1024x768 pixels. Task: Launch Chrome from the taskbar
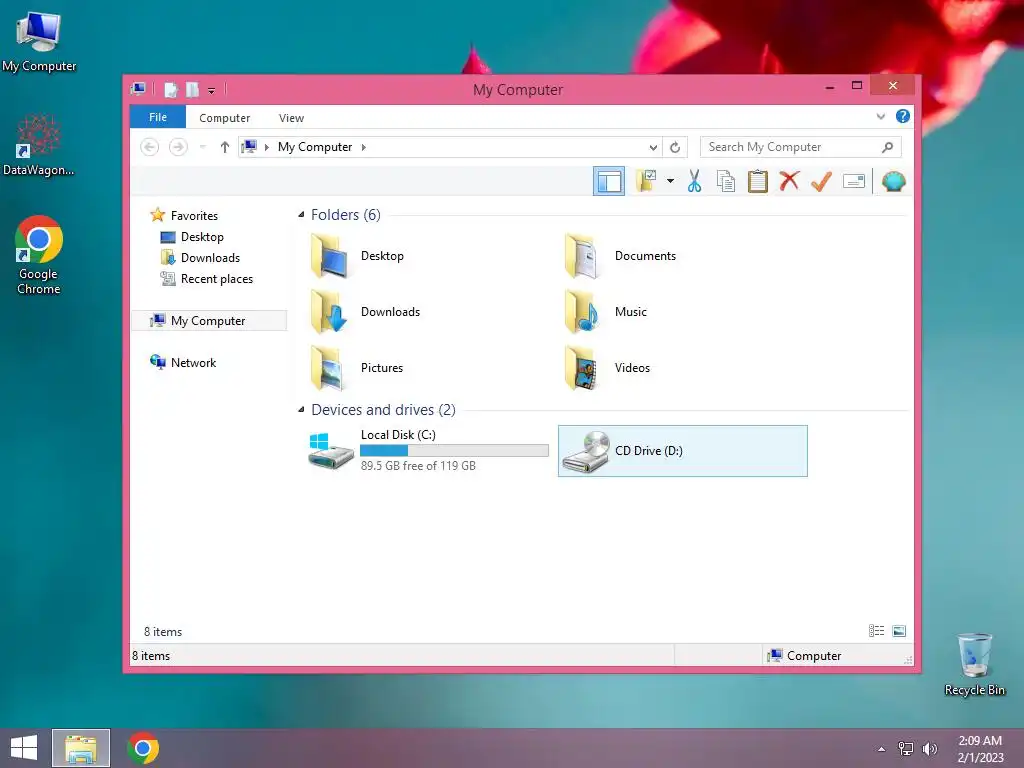pos(143,748)
